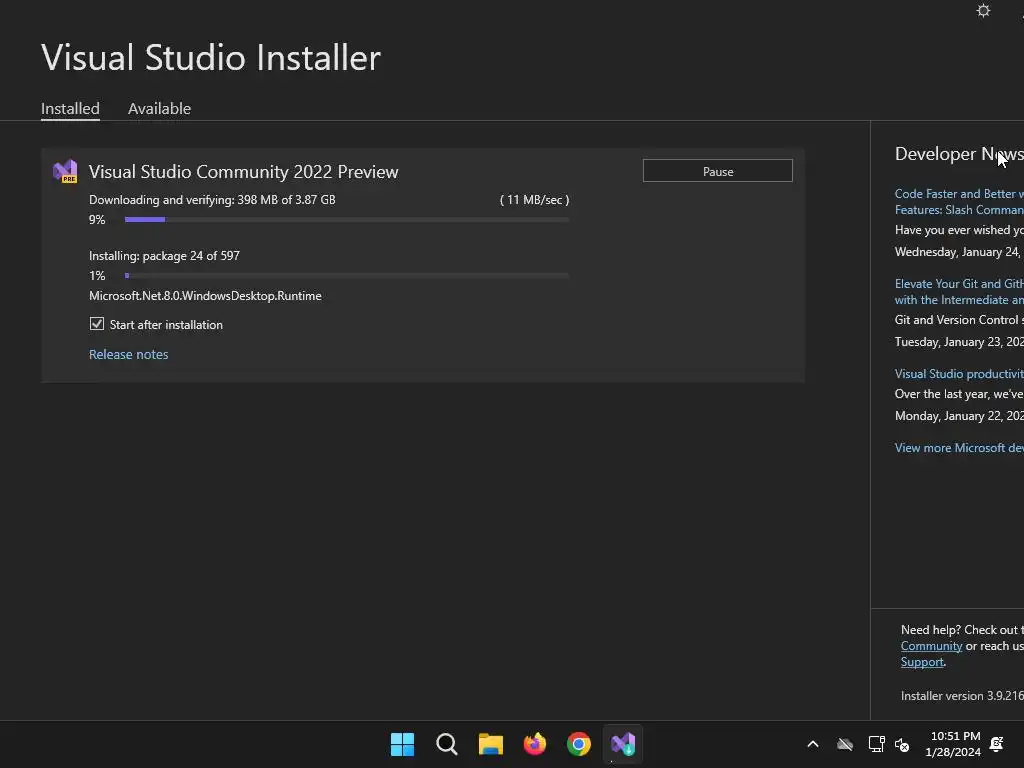Screen dimensions: 1024x768
Task: Open the Elevate Your Git article
Action: pos(959,292)
